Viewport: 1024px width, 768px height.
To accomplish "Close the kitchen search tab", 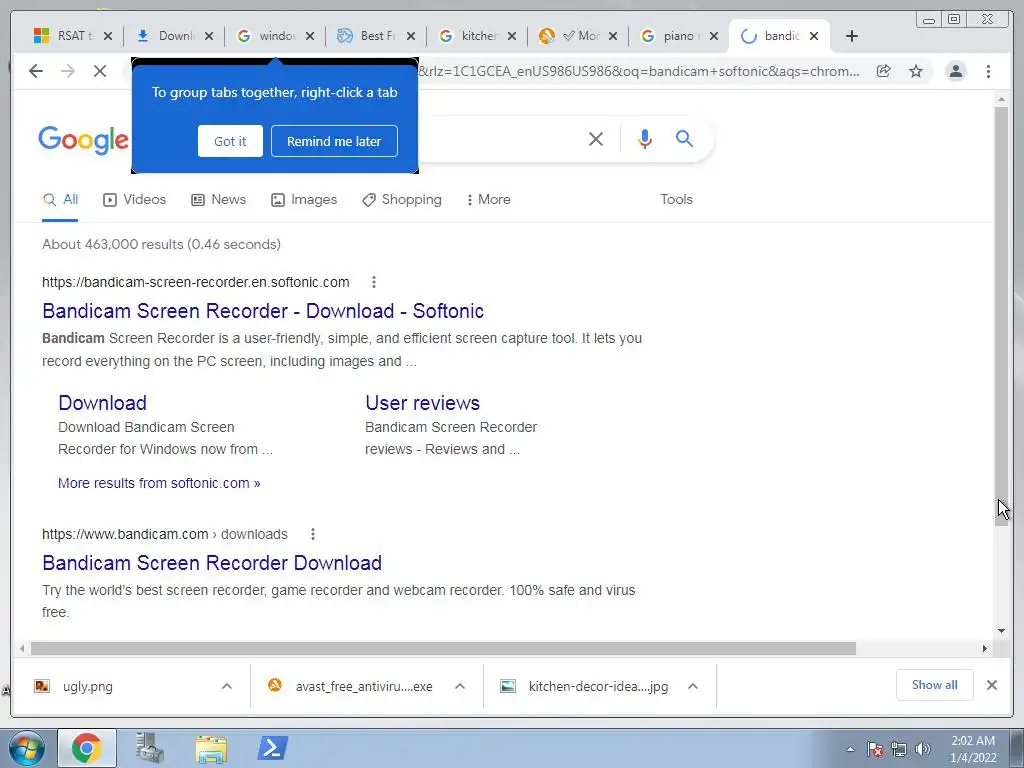I will tap(512, 36).
